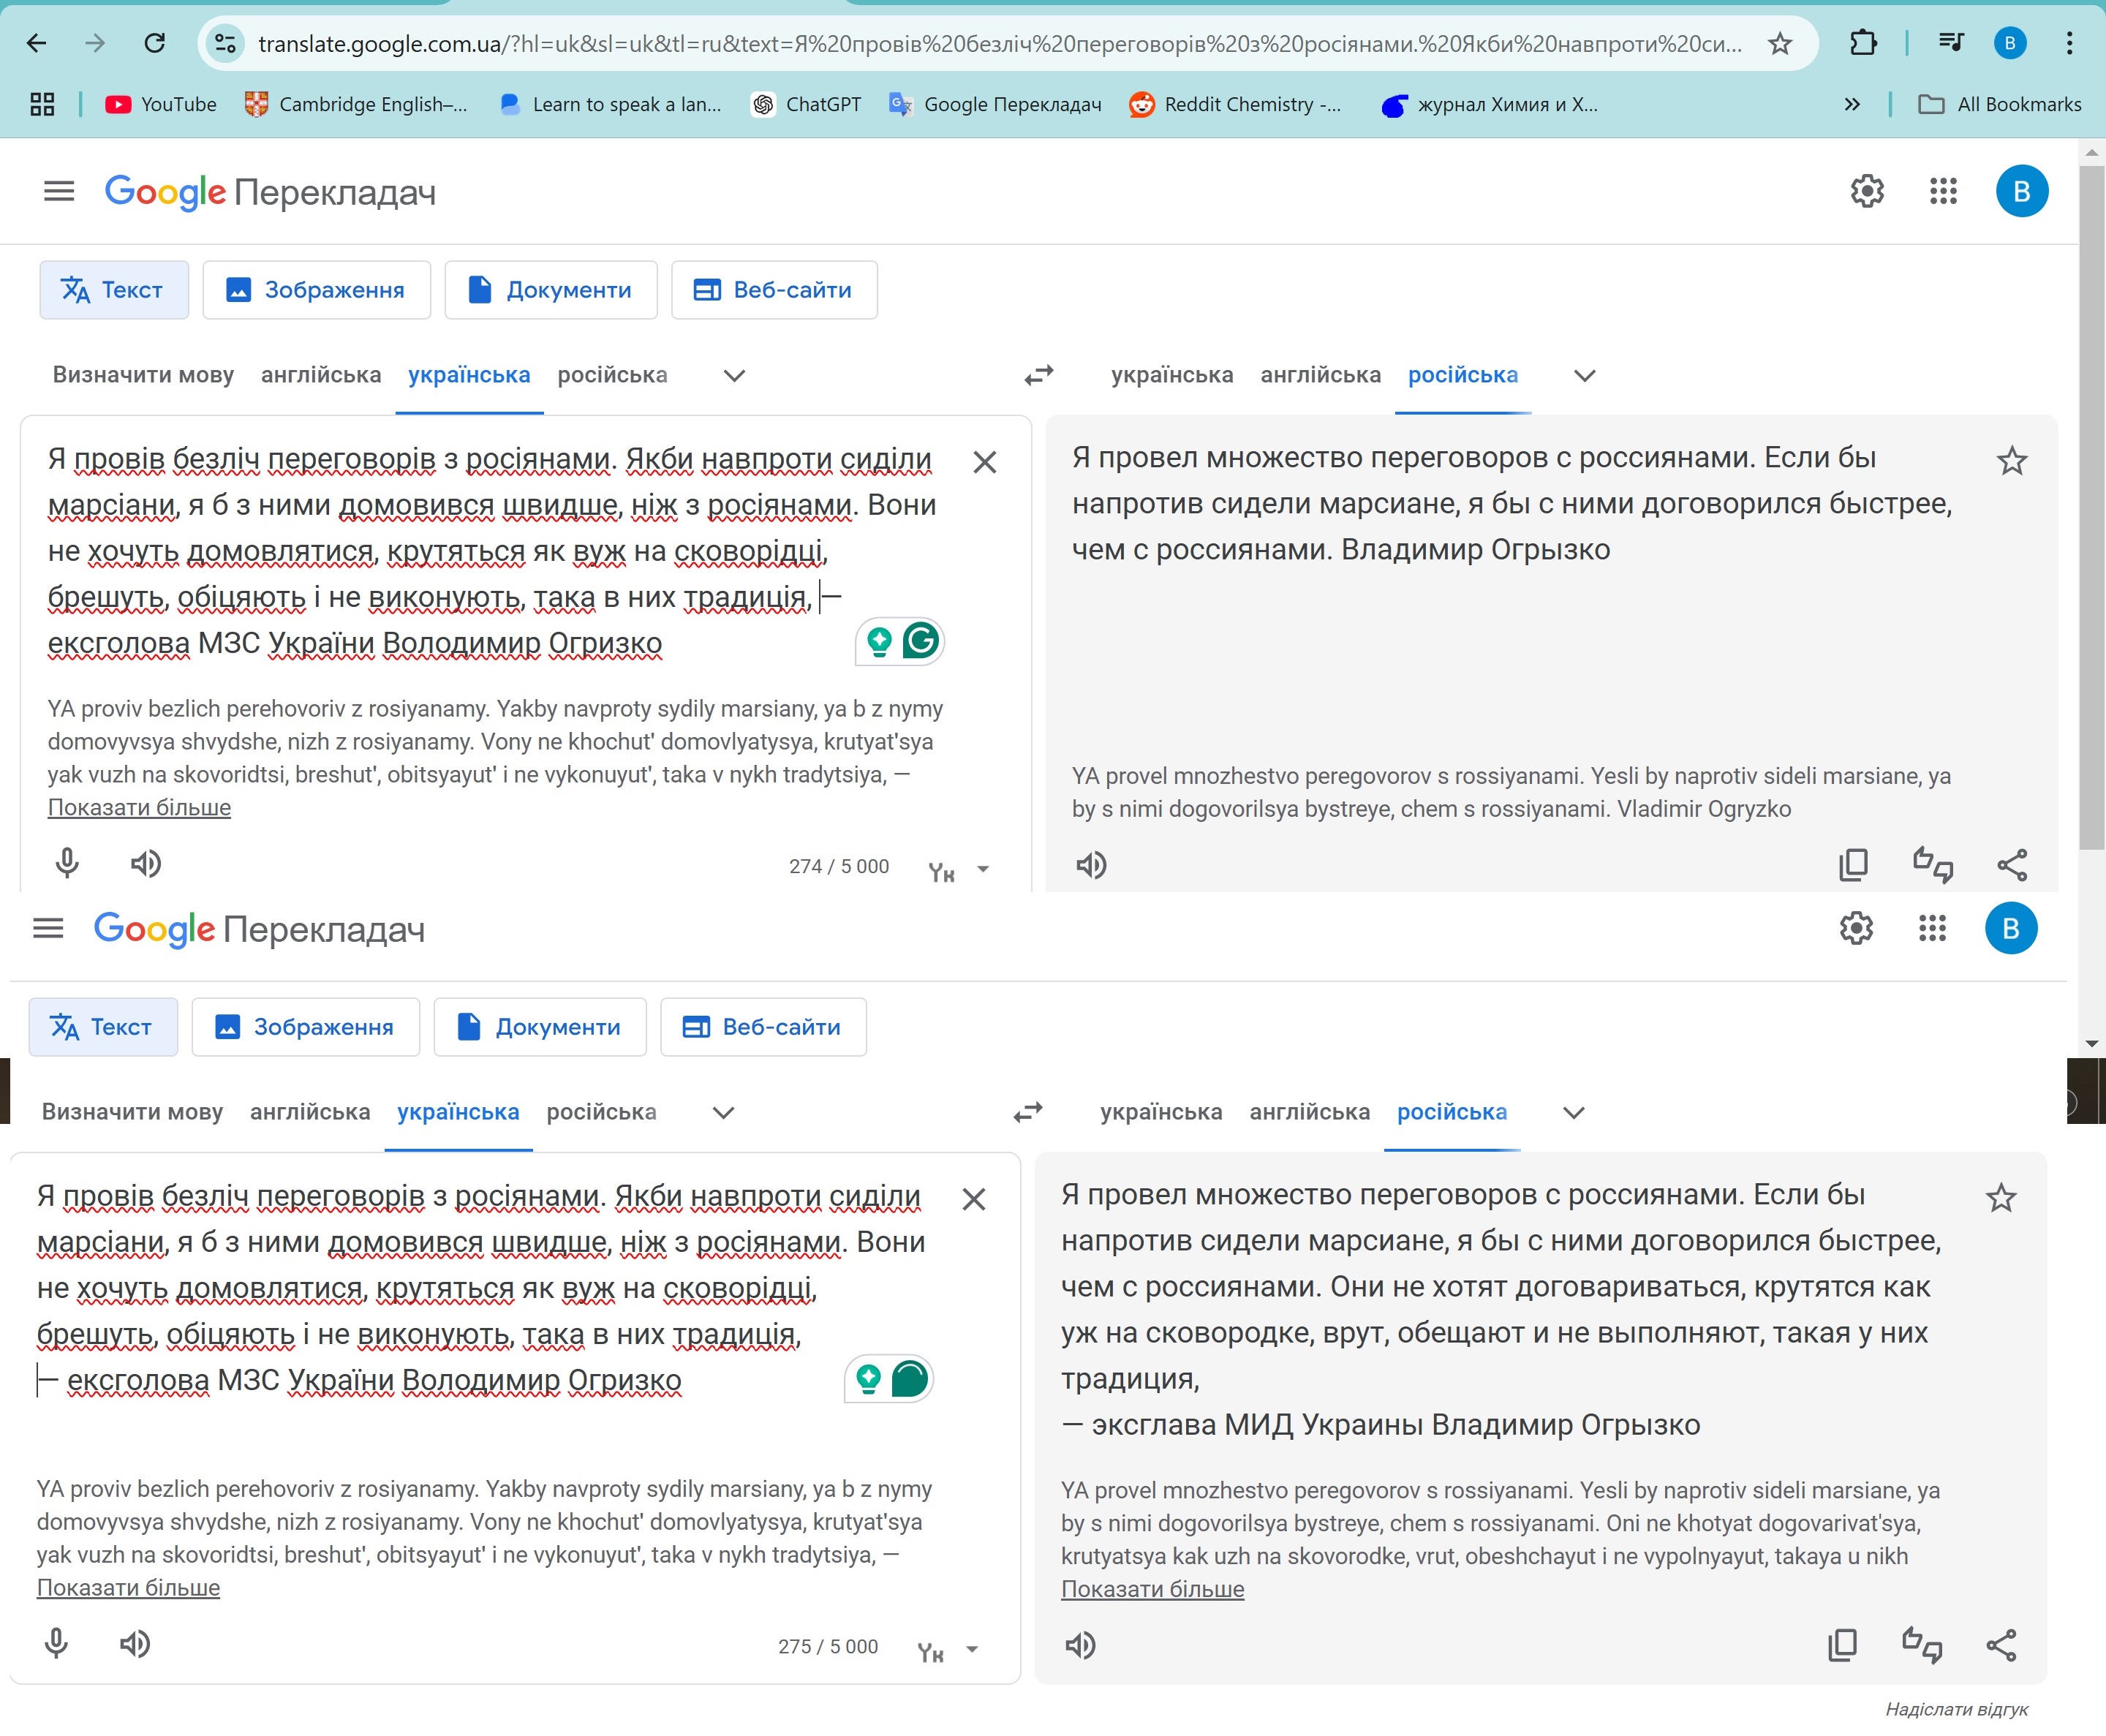The height and width of the screenshot is (1736, 2106).
Task: Click Показати більше link under top source text
Action: [139, 807]
